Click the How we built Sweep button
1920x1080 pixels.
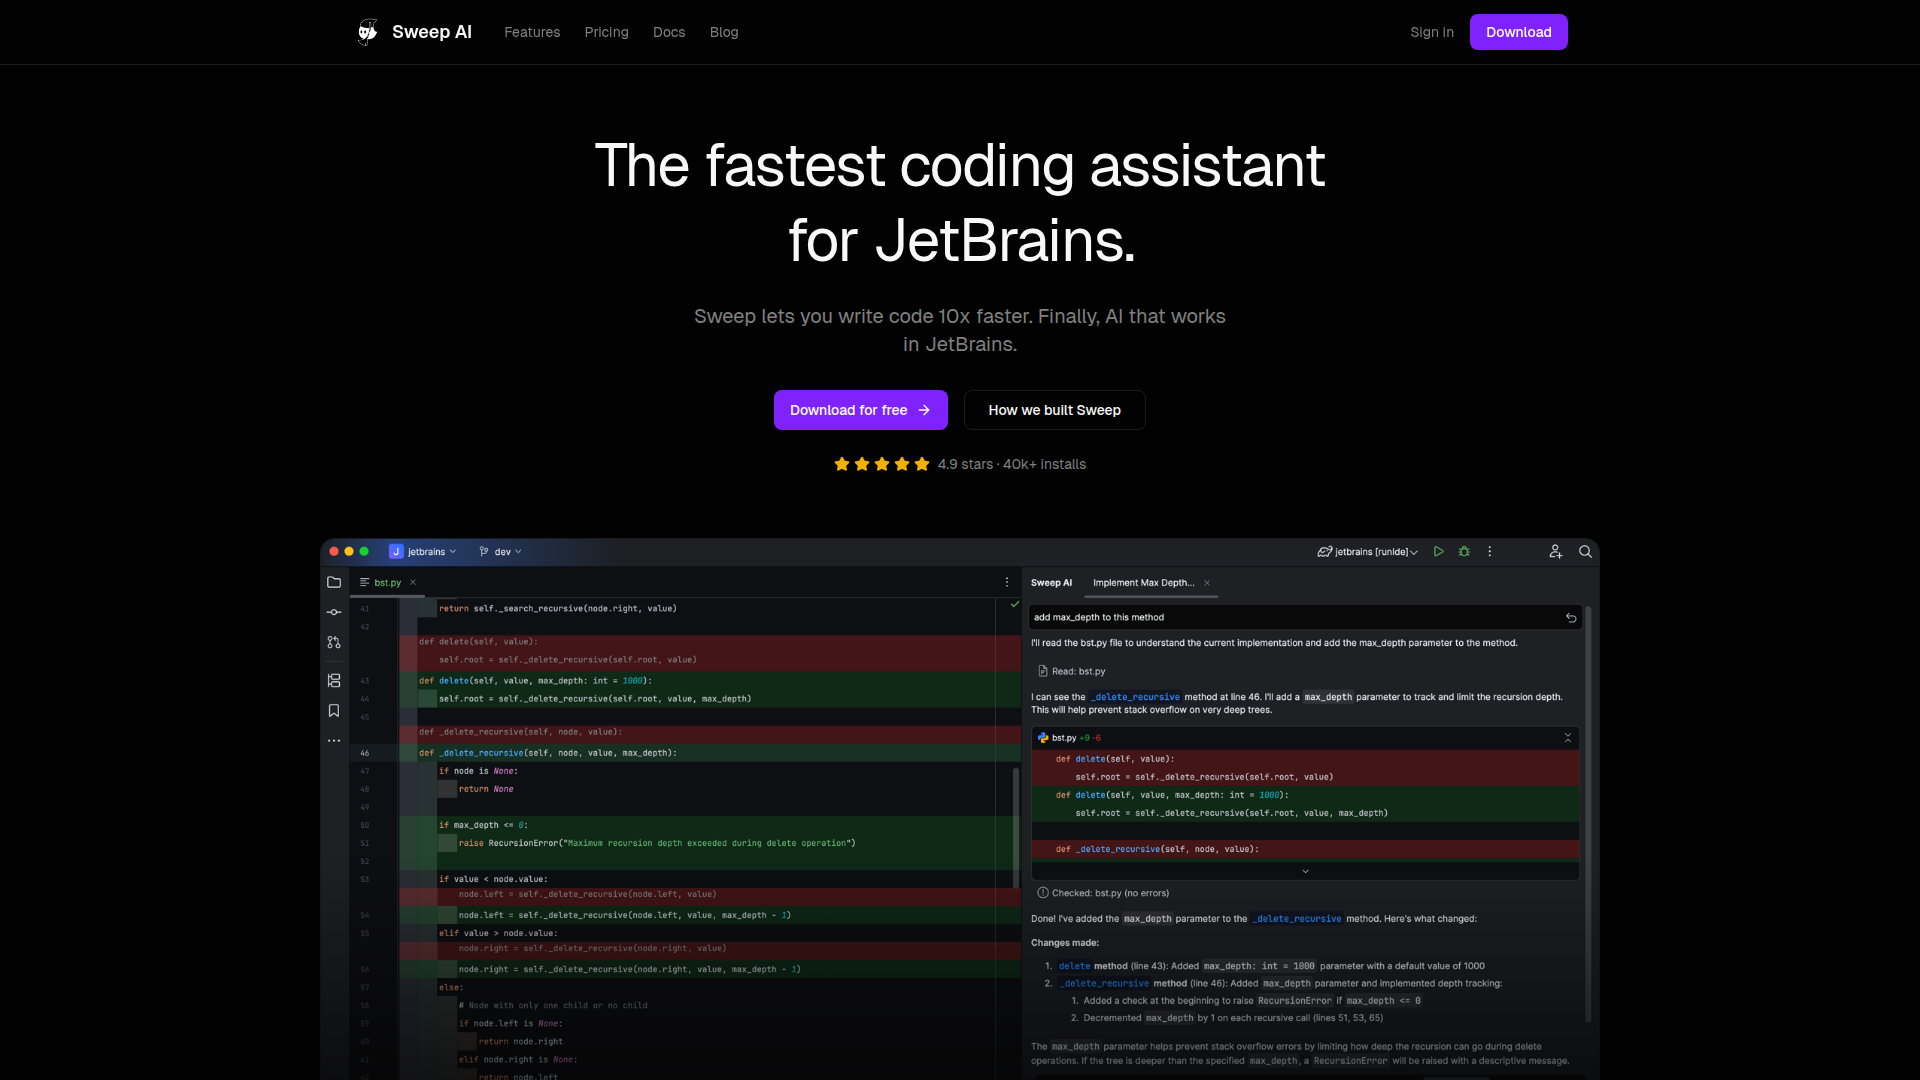click(1054, 410)
